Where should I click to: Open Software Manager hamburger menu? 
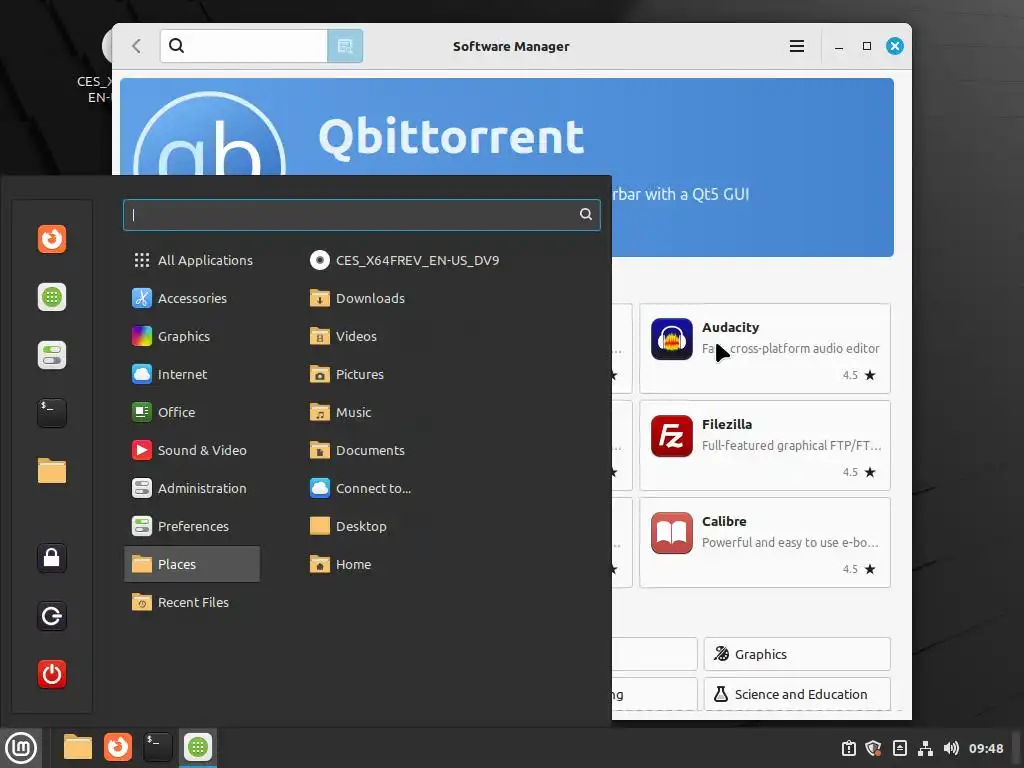click(x=797, y=46)
